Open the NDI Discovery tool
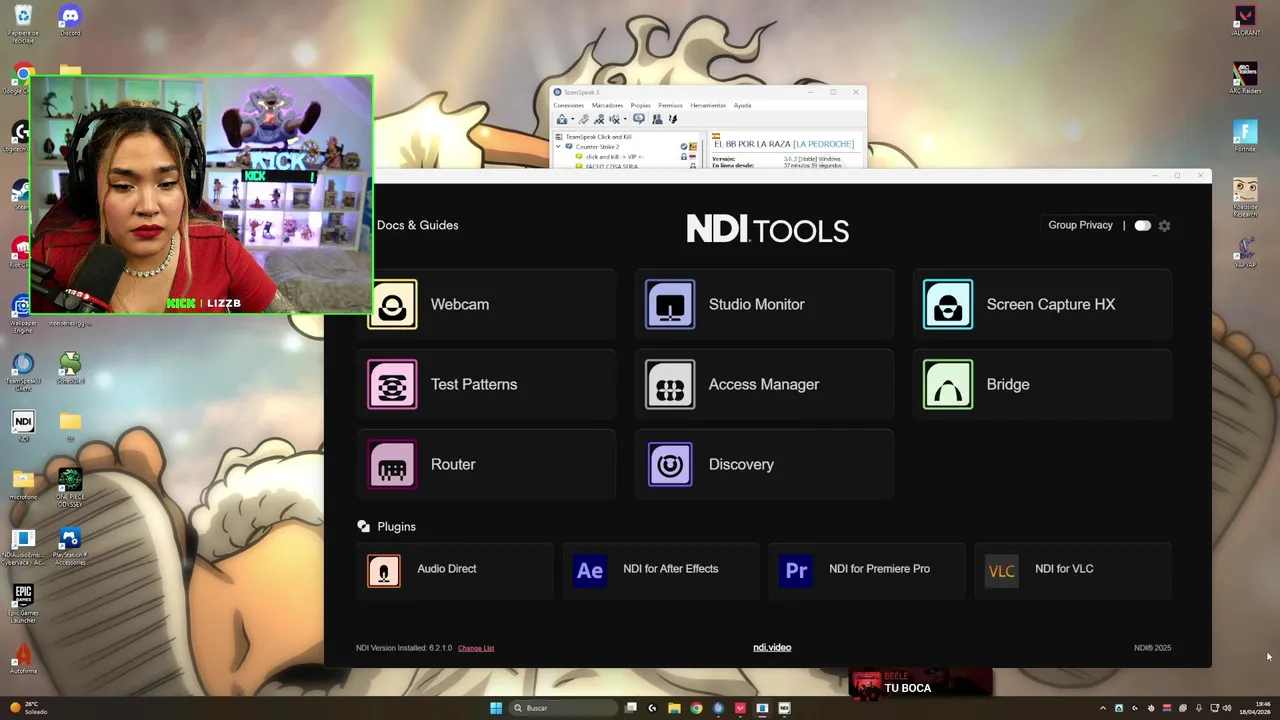The image size is (1280, 720). pos(764,464)
